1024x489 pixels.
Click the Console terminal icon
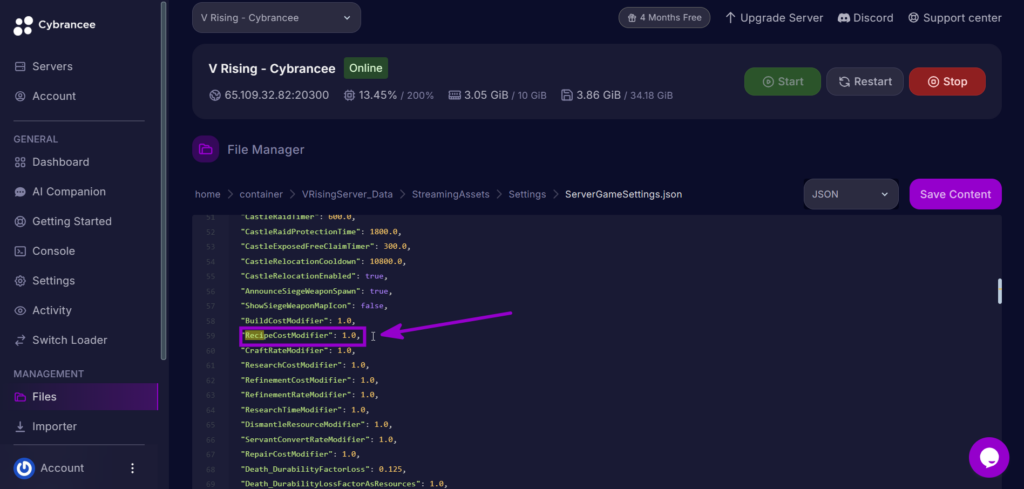tap(20, 251)
